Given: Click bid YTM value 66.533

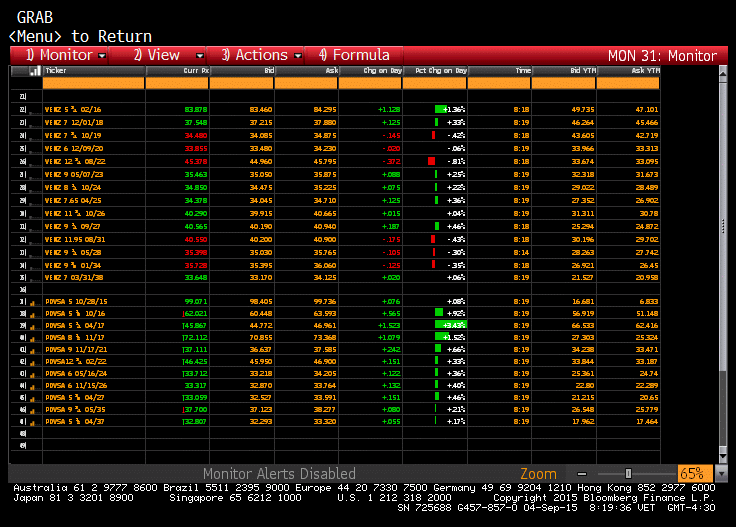Looking at the screenshot, I should pyautogui.click(x=583, y=326).
